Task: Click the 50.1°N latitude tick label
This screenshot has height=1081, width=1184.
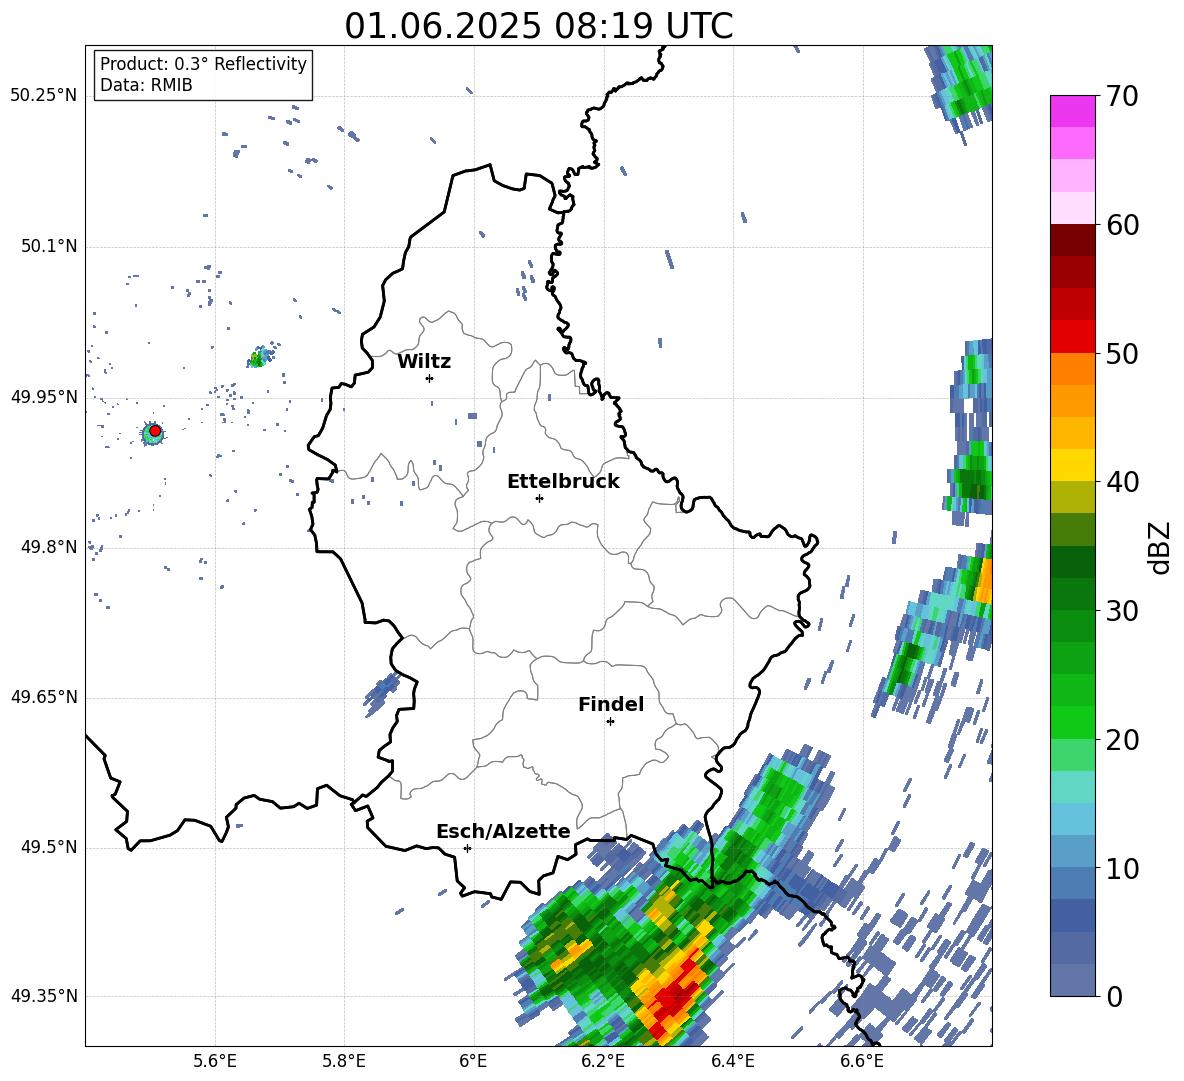Action: [49, 246]
